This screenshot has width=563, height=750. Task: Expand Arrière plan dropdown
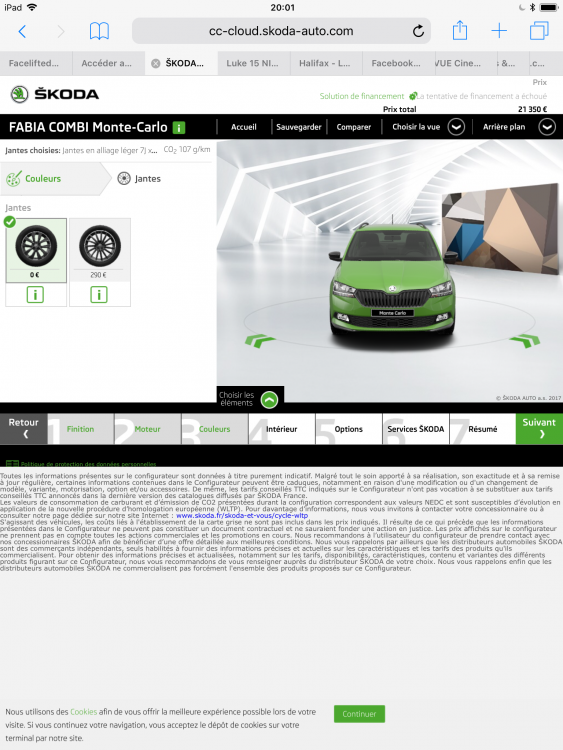click(547, 127)
